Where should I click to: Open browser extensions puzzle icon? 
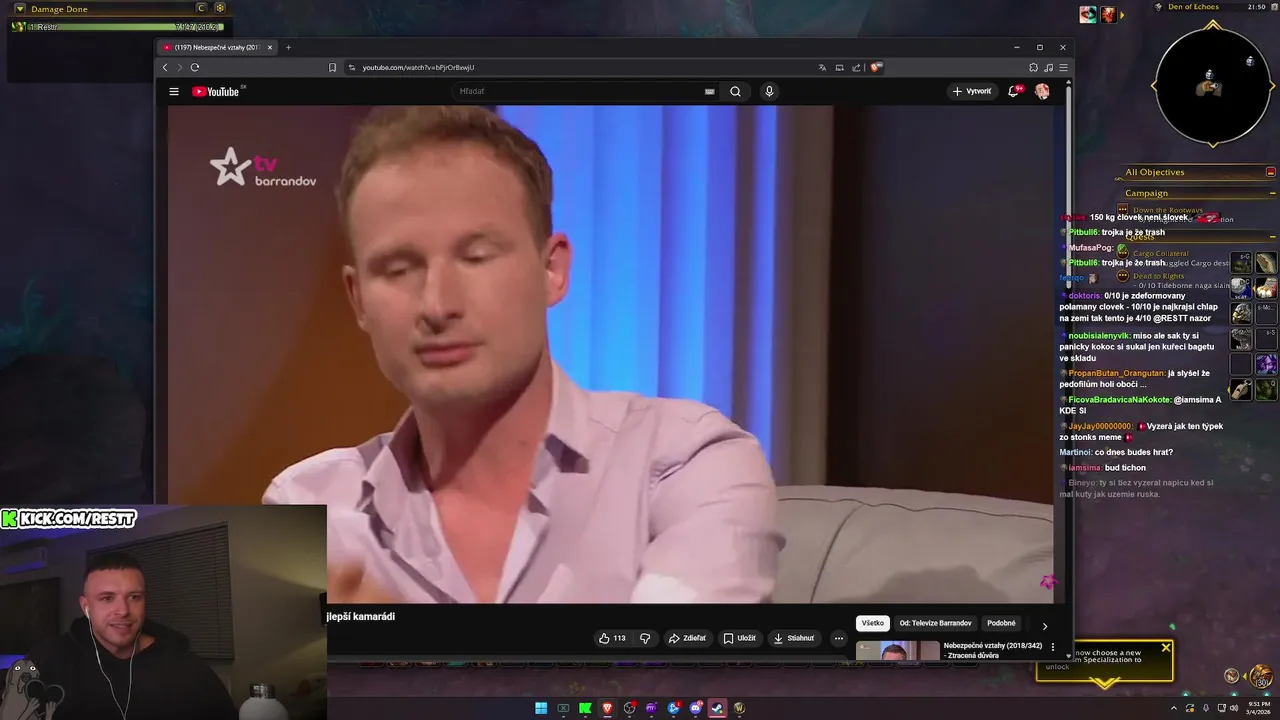tap(1033, 67)
